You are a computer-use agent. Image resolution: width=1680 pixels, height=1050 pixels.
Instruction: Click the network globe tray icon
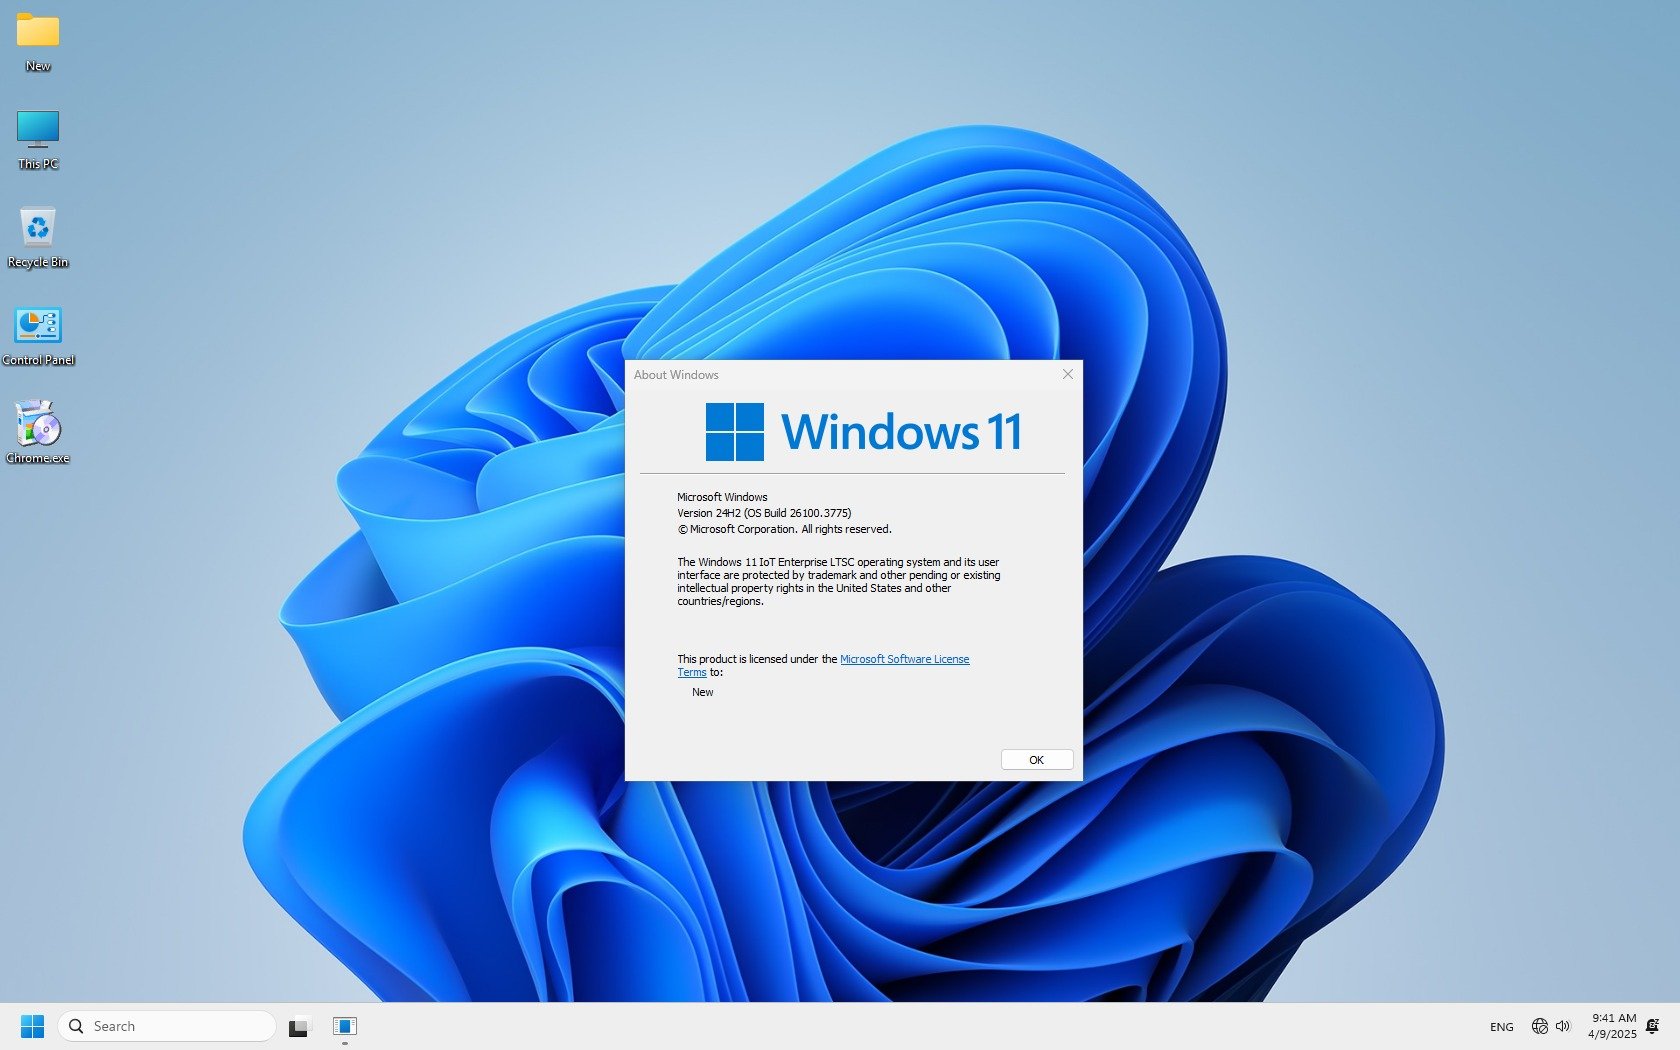(x=1540, y=1026)
